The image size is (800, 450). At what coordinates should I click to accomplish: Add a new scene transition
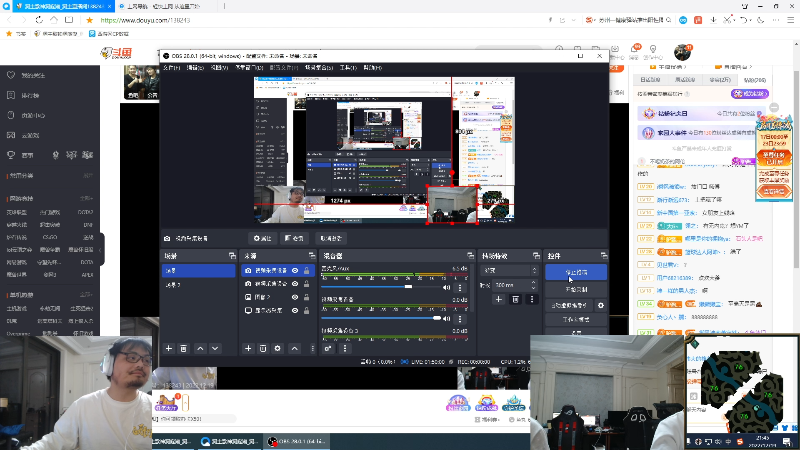[498, 299]
